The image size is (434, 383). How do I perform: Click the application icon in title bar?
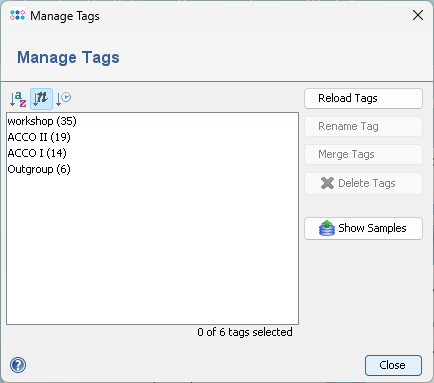(17, 15)
